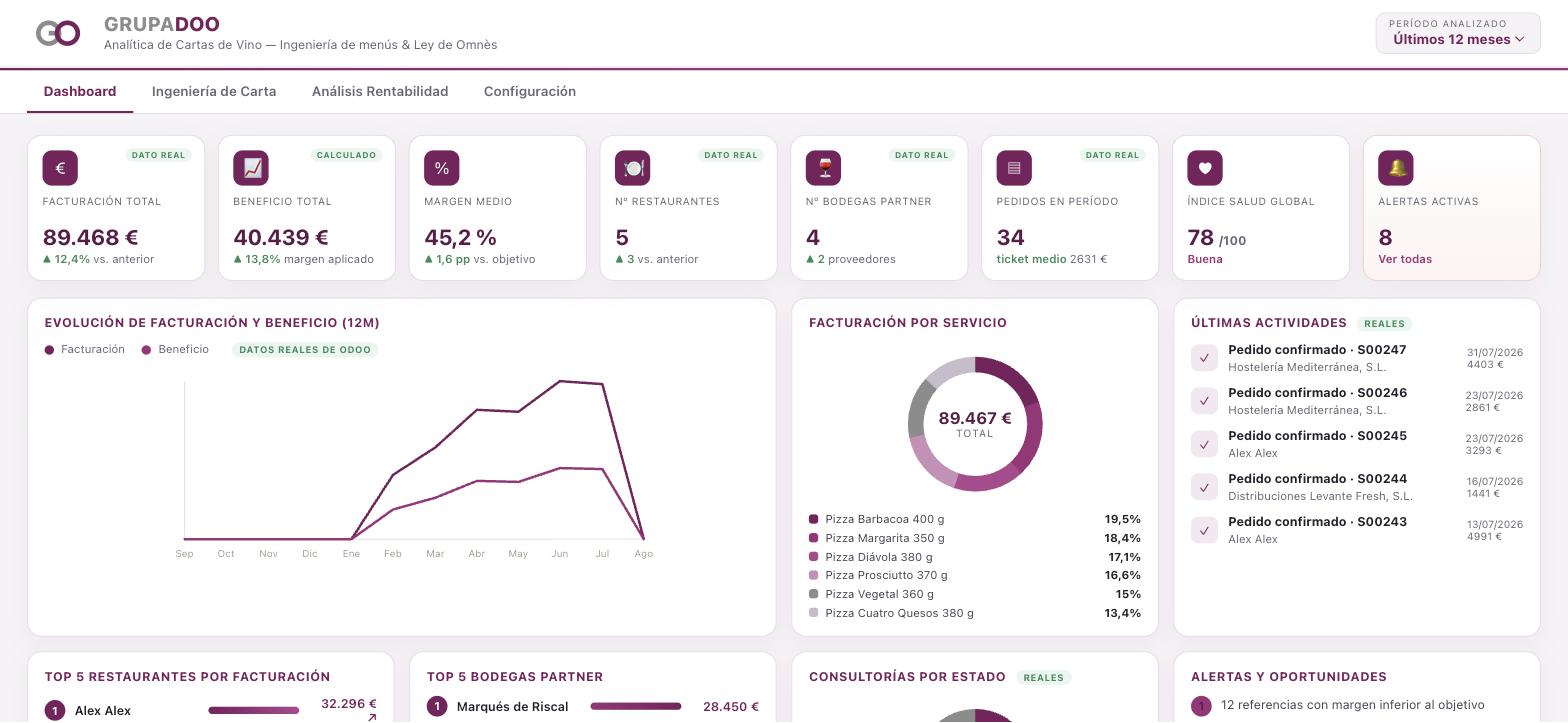Click the Marqués de Riscal revenue bar

tap(636, 706)
